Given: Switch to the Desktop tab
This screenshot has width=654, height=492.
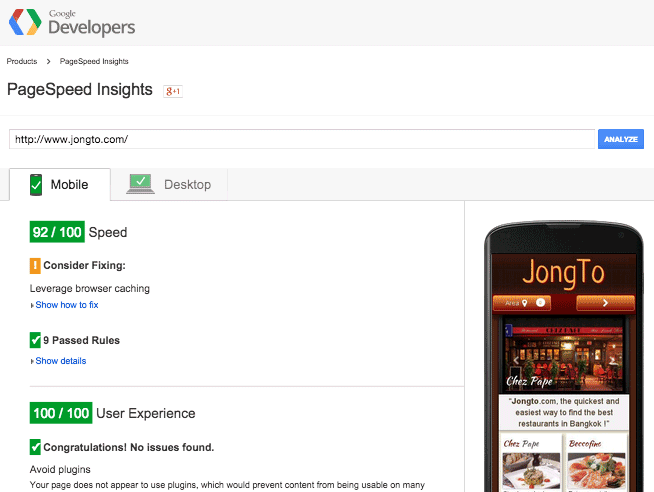Looking at the screenshot, I should [169, 184].
